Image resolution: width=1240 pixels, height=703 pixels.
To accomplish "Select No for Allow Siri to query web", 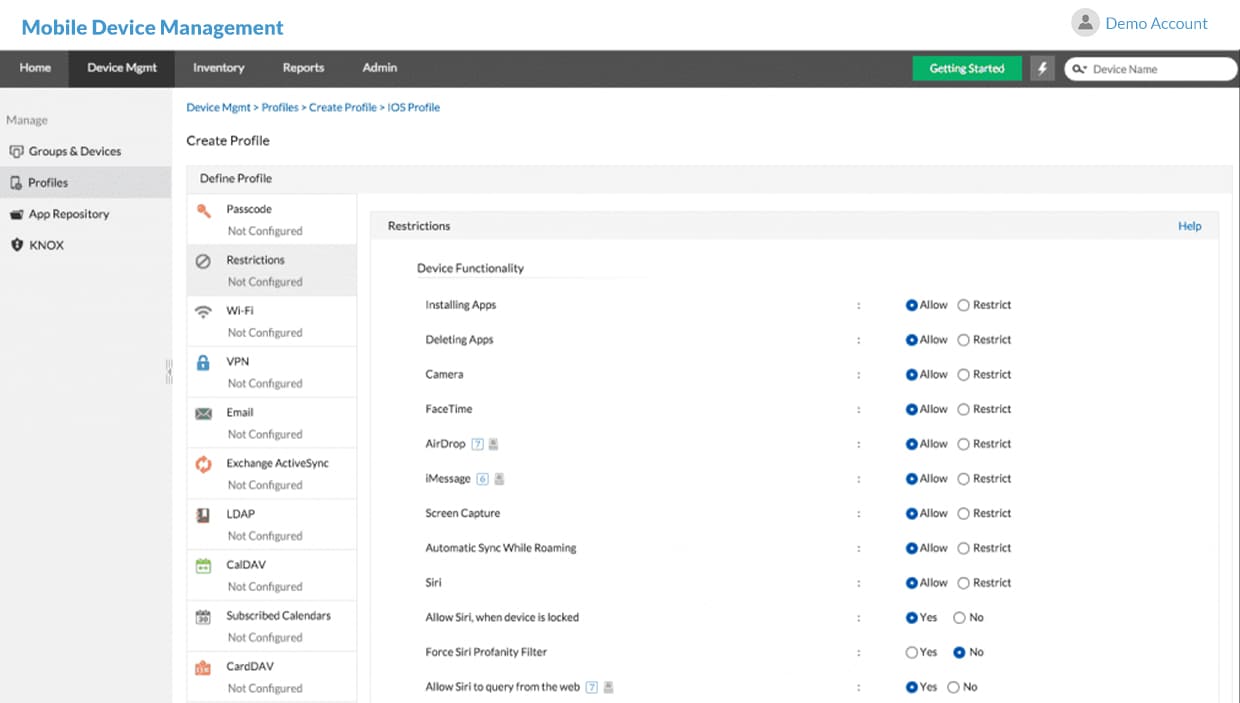I will point(954,687).
